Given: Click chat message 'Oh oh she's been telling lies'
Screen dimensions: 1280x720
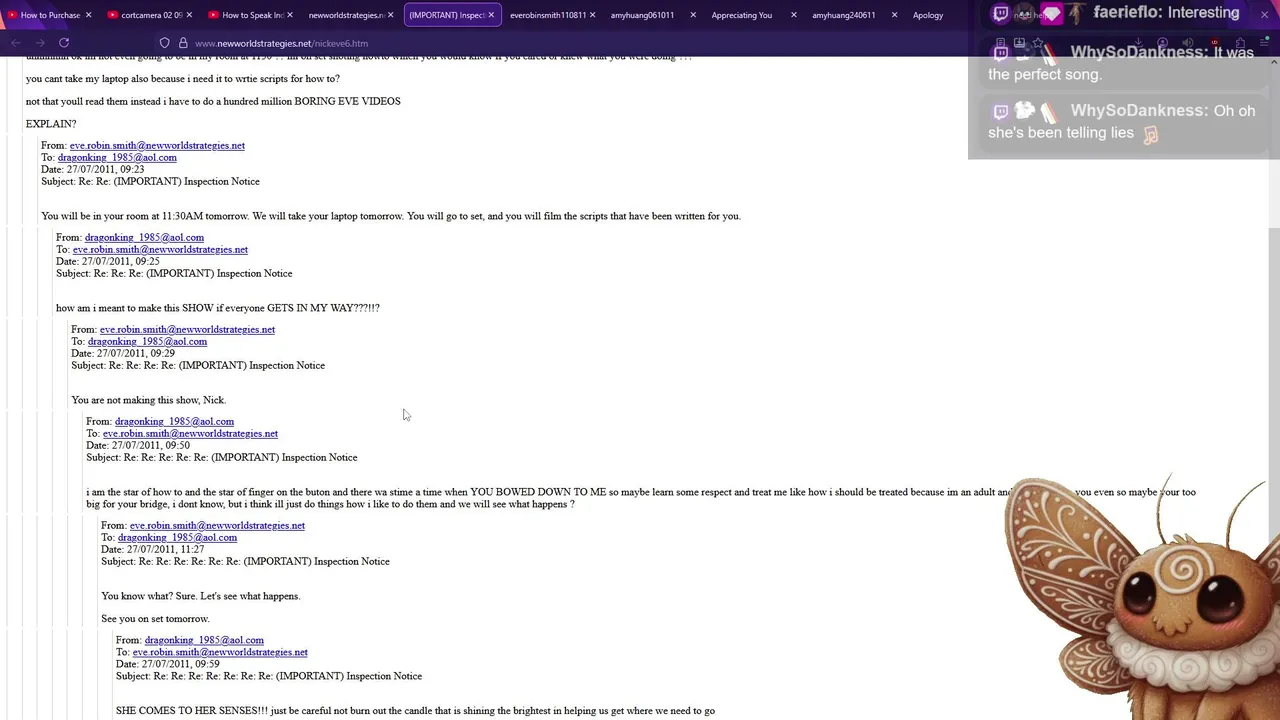Looking at the screenshot, I should coord(1122,122).
